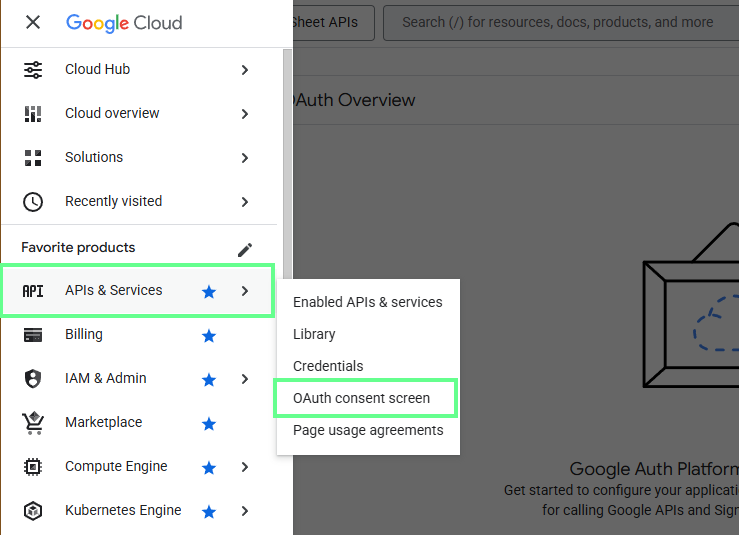Open the Solutions menu label

pos(94,157)
